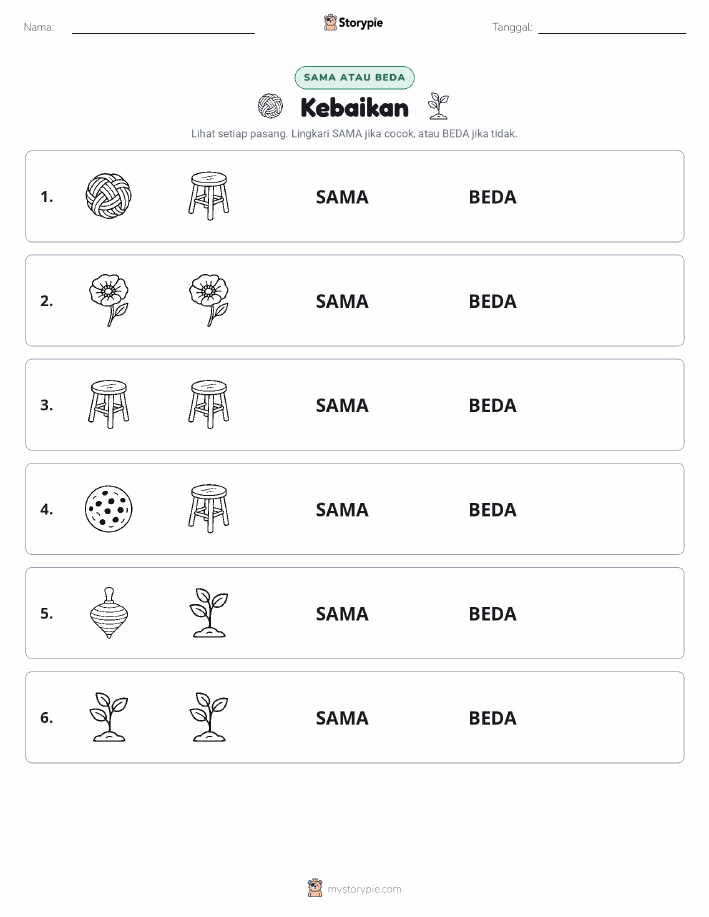Choose BEDA for row 1
This screenshot has width=709, height=917.
coord(493,197)
